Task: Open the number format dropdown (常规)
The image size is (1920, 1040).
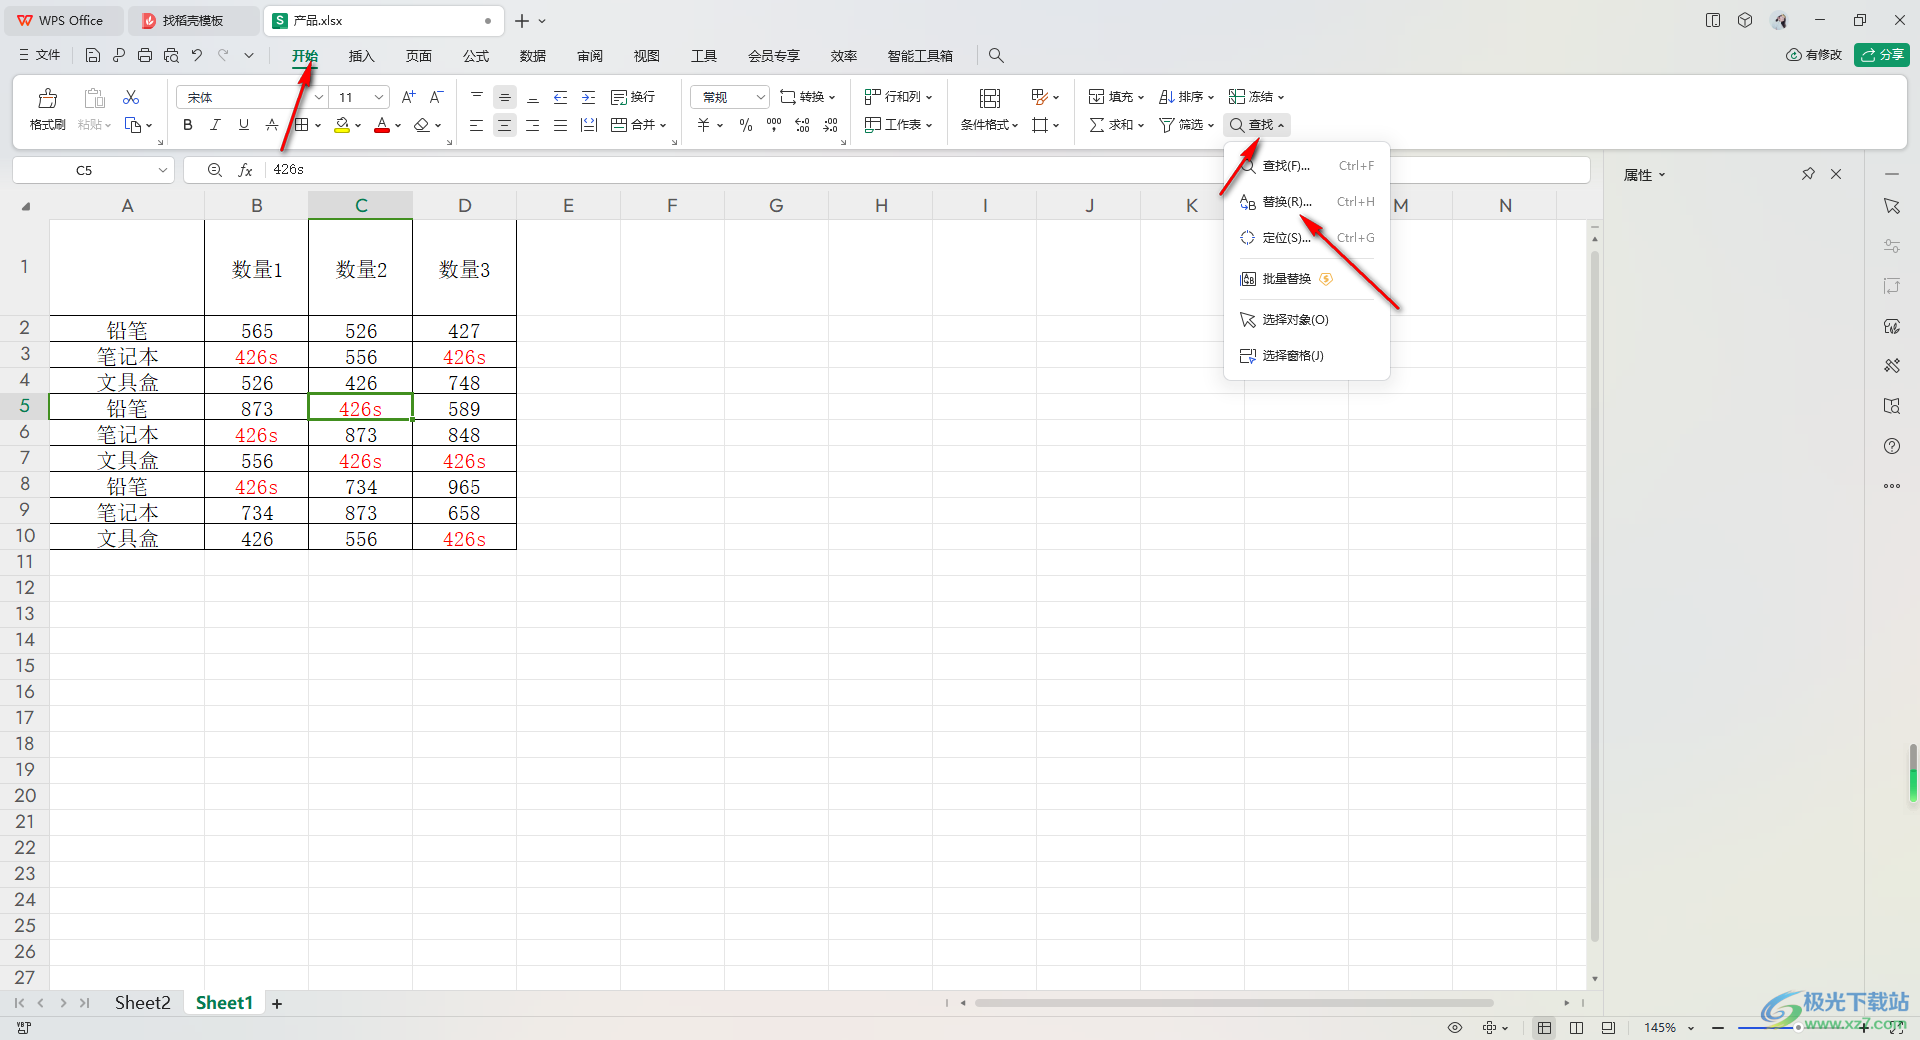Action: coord(730,97)
